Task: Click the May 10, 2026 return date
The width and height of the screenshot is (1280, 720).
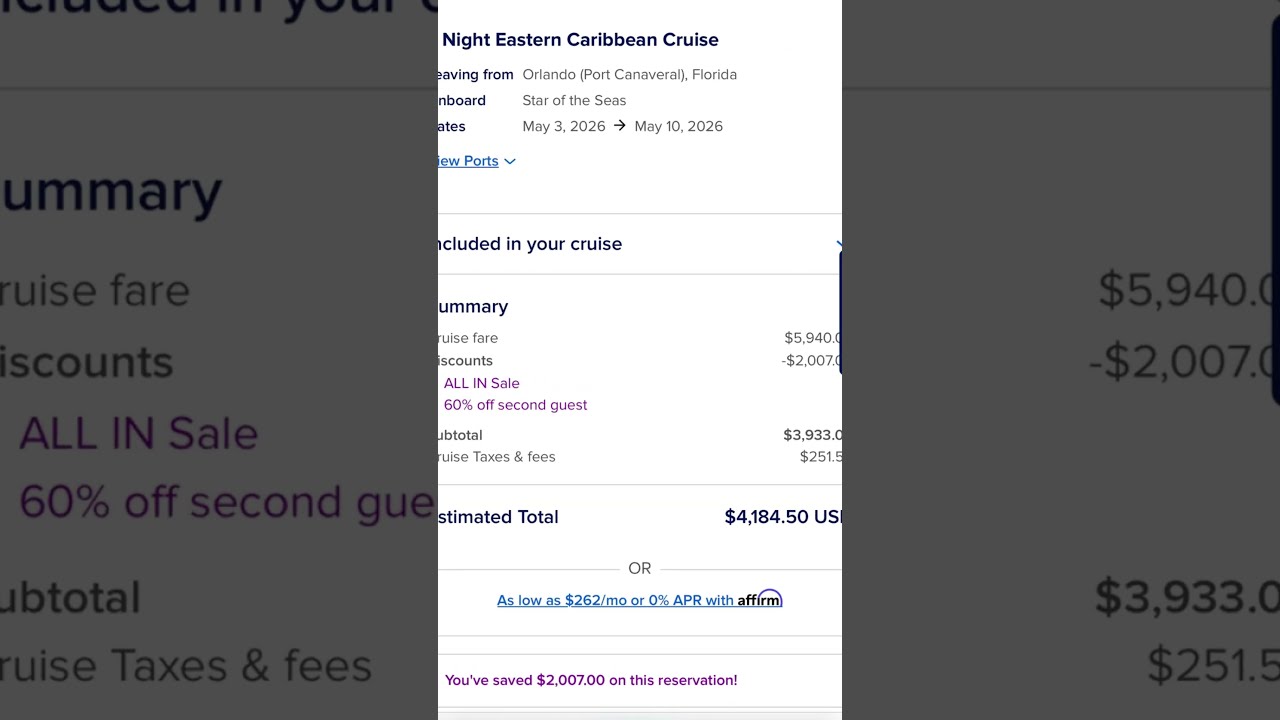Action: click(678, 126)
